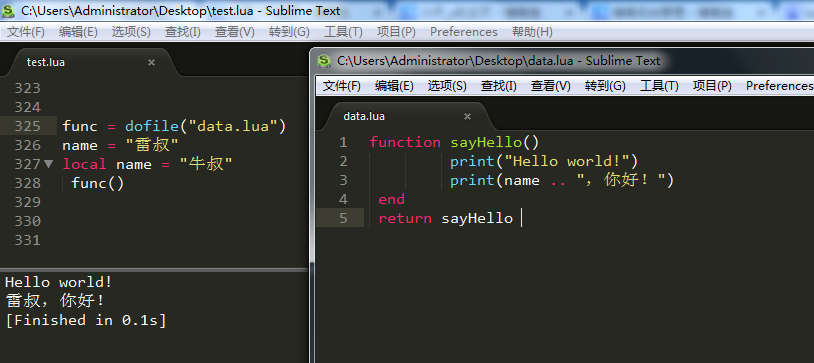Open 编辑(E) menu in test.lua window
The width and height of the screenshot is (814, 363).
(x=78, y=32)
